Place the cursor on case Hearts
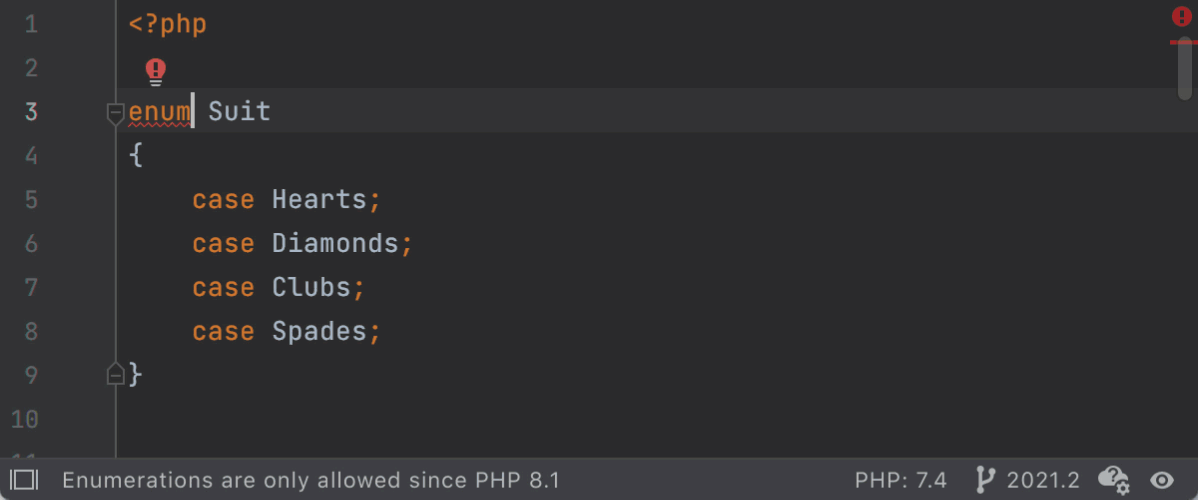The height and width of the screenshot is (500, 1198). 286,200
